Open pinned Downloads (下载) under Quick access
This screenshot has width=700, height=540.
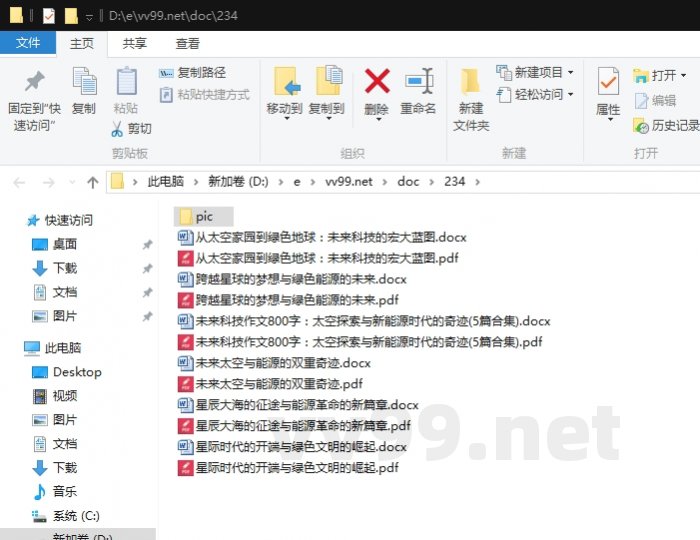click(x=54, y=268)
